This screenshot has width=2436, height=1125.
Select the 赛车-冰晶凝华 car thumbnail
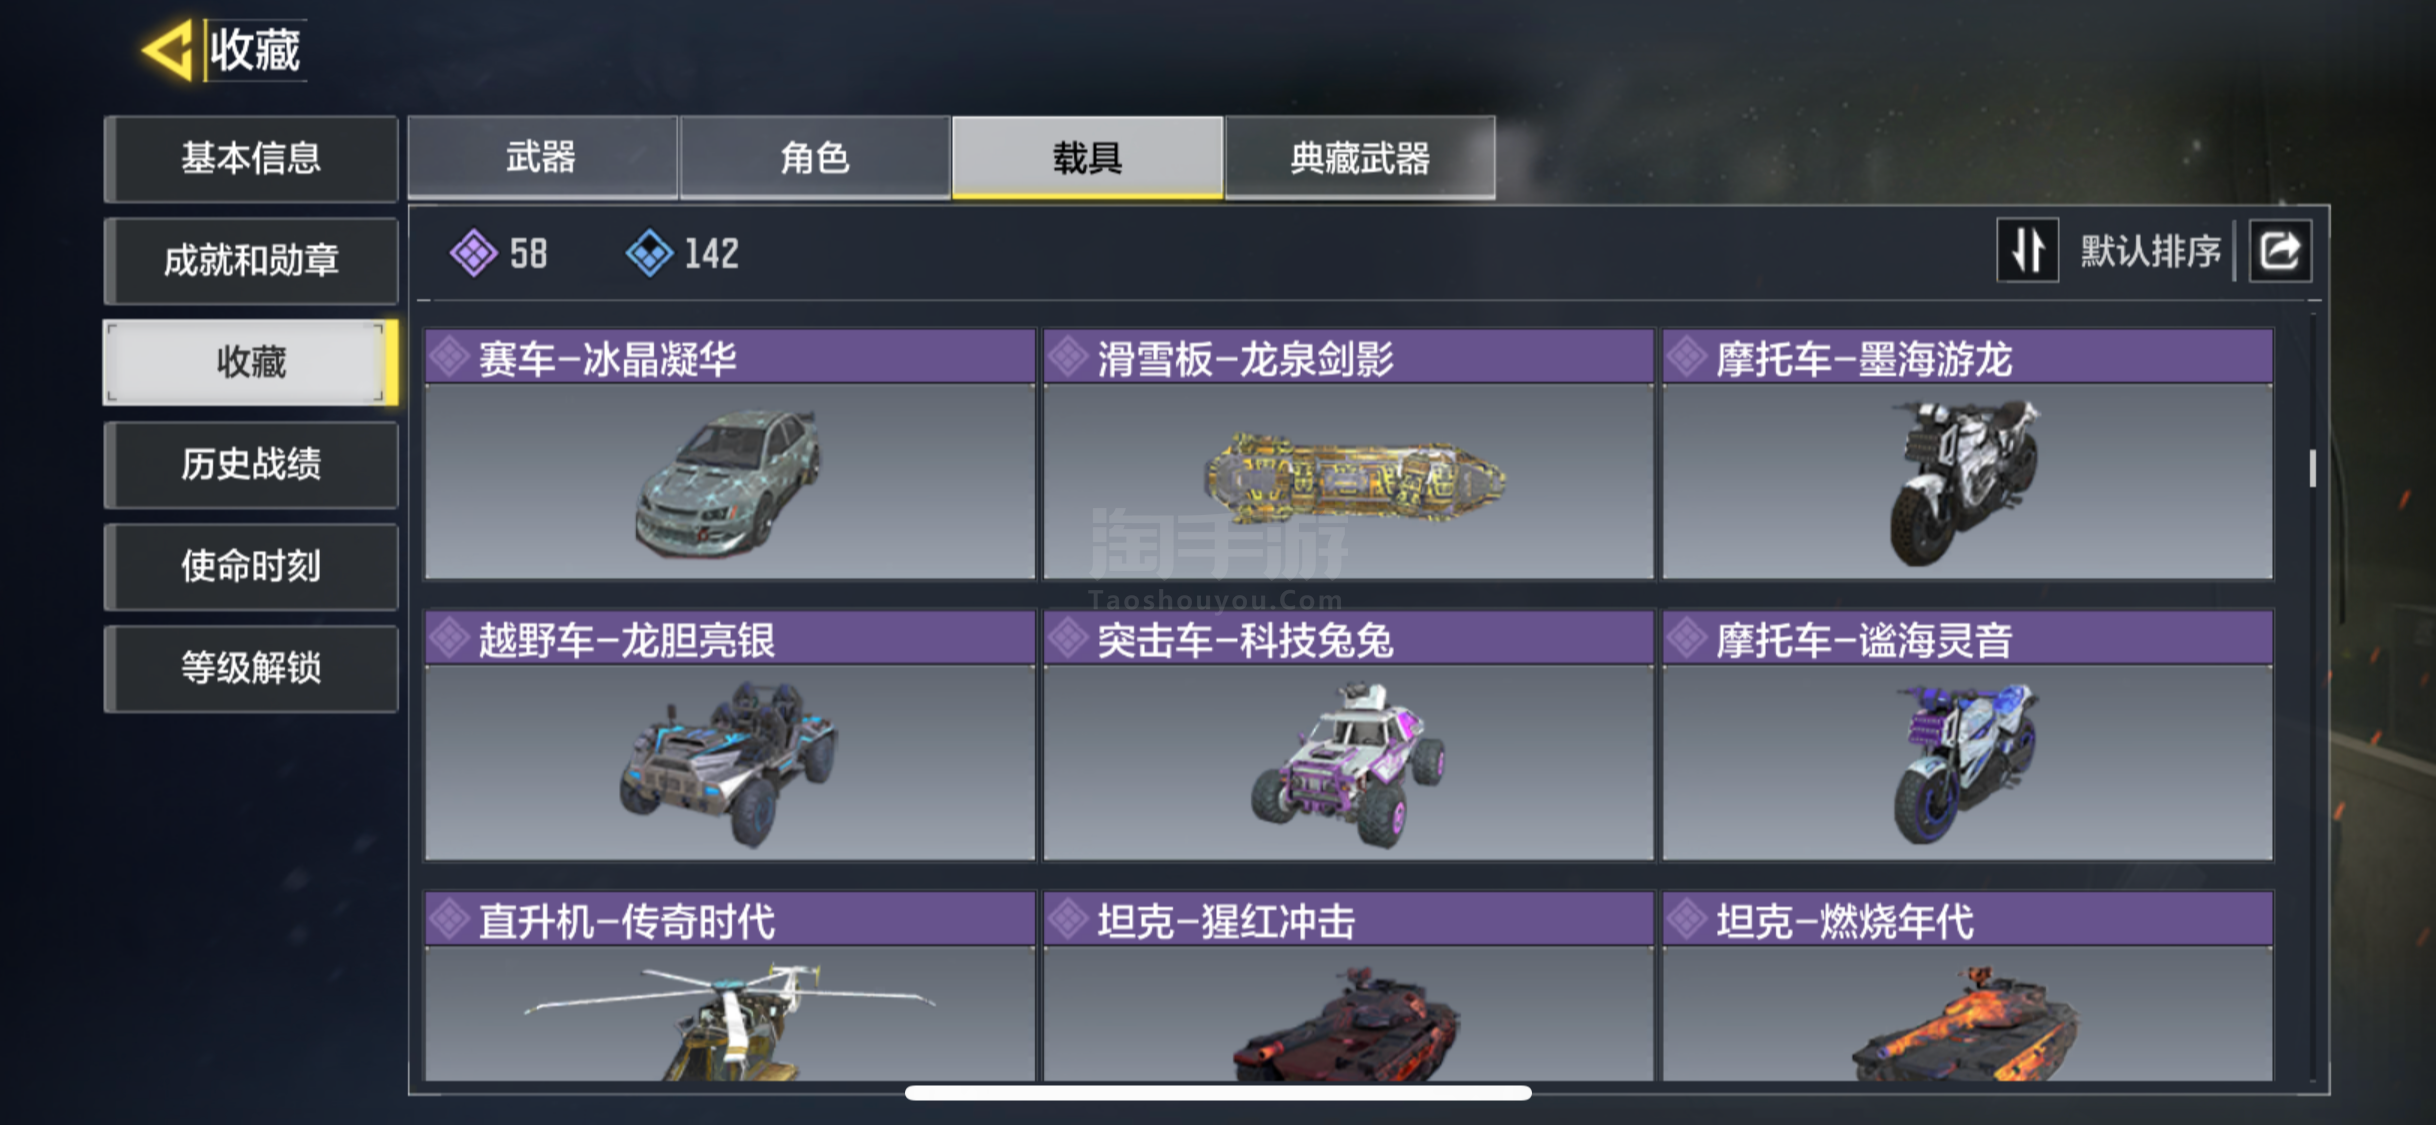[x=729, y=481]
